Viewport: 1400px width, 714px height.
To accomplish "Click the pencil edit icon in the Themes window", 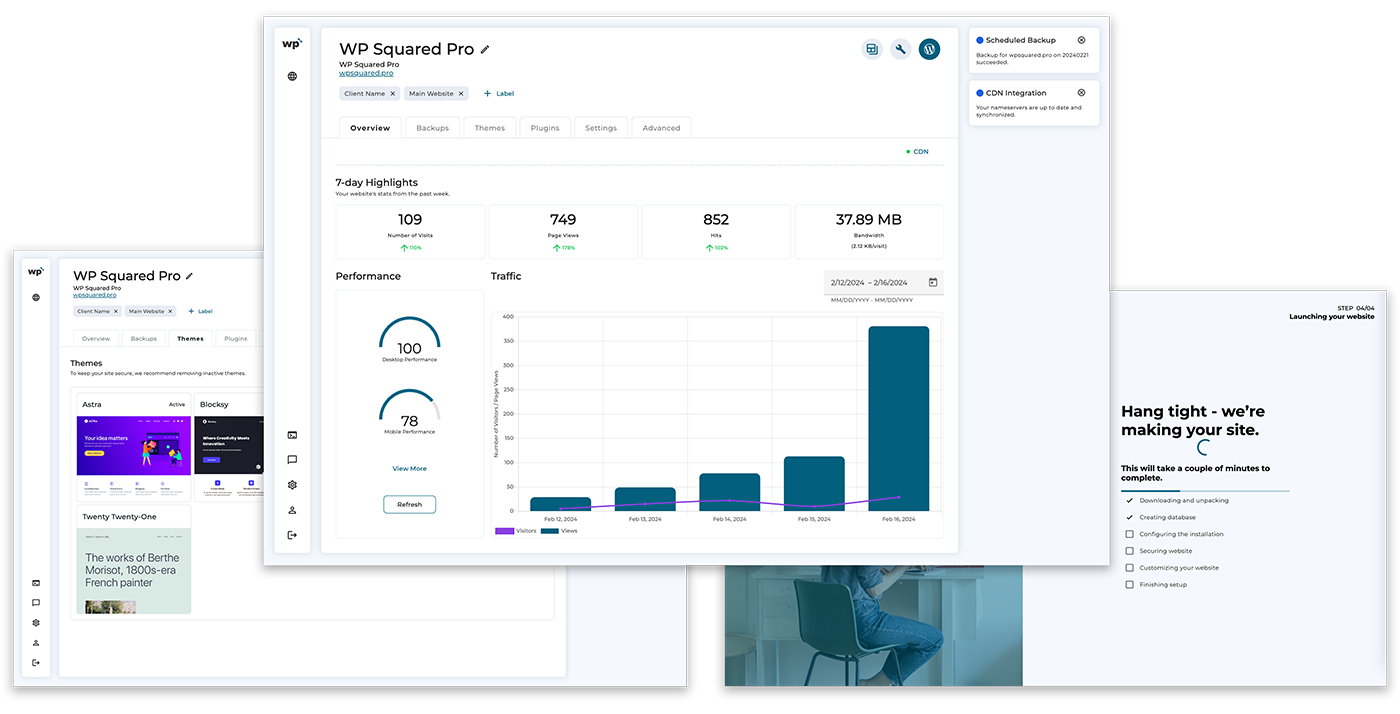I will (x=189, y=276).
